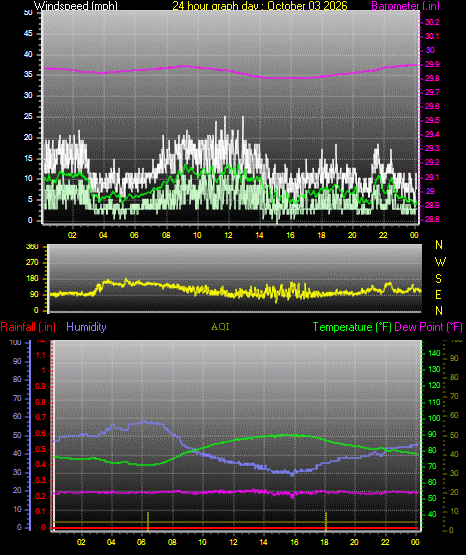The image size is (466, 555).
Task: Click the "270" wind direction axis value
Action: [32, 263]
